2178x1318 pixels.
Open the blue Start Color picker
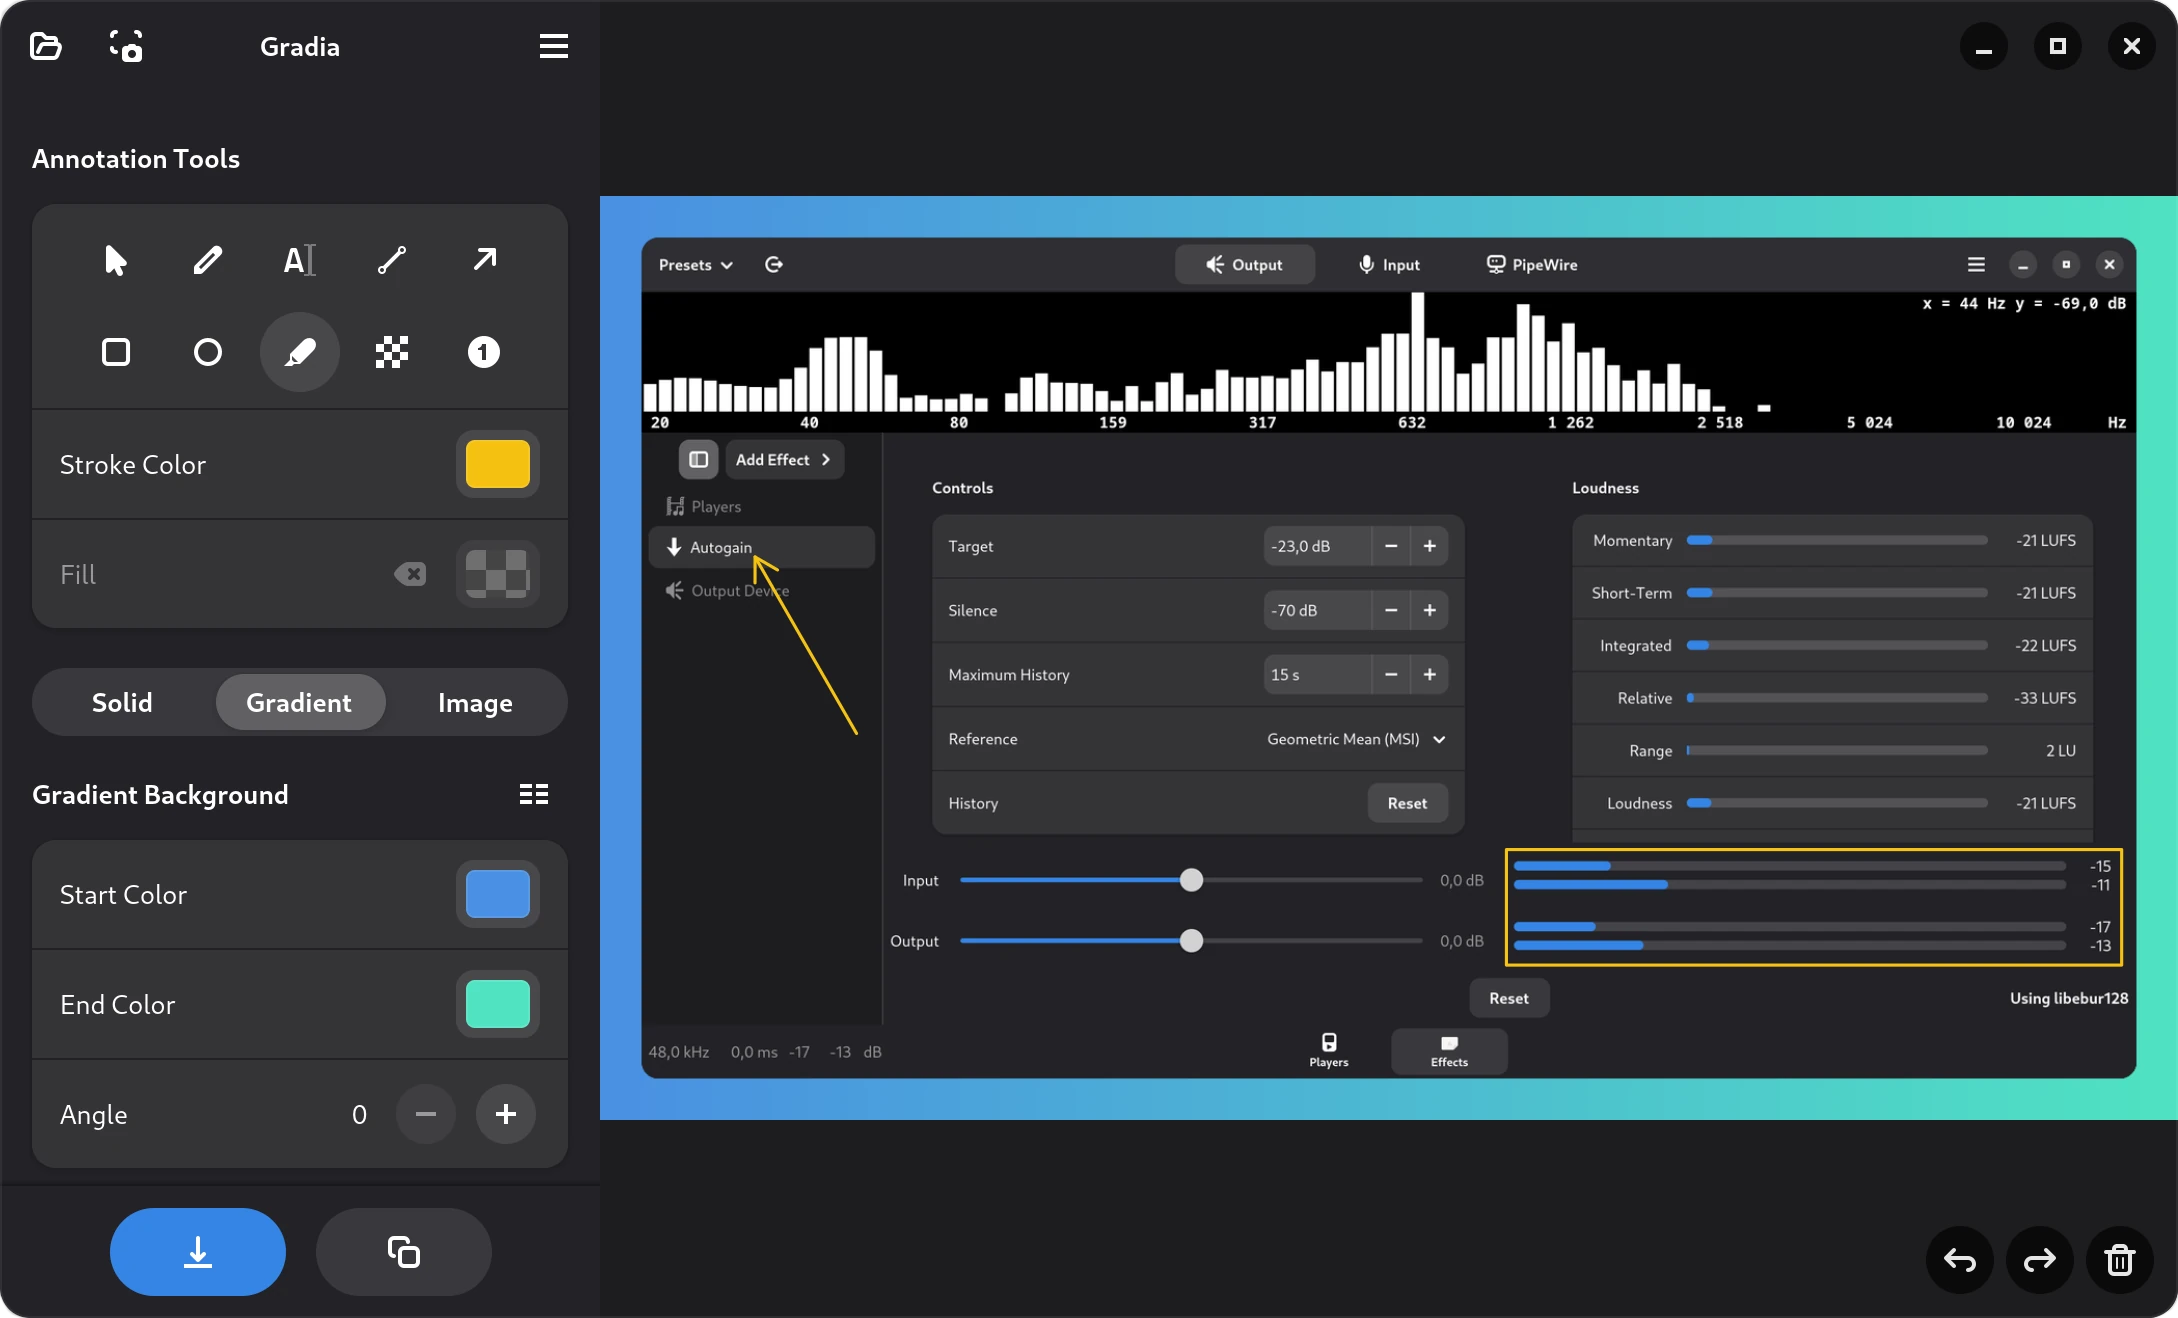(498, 894)
